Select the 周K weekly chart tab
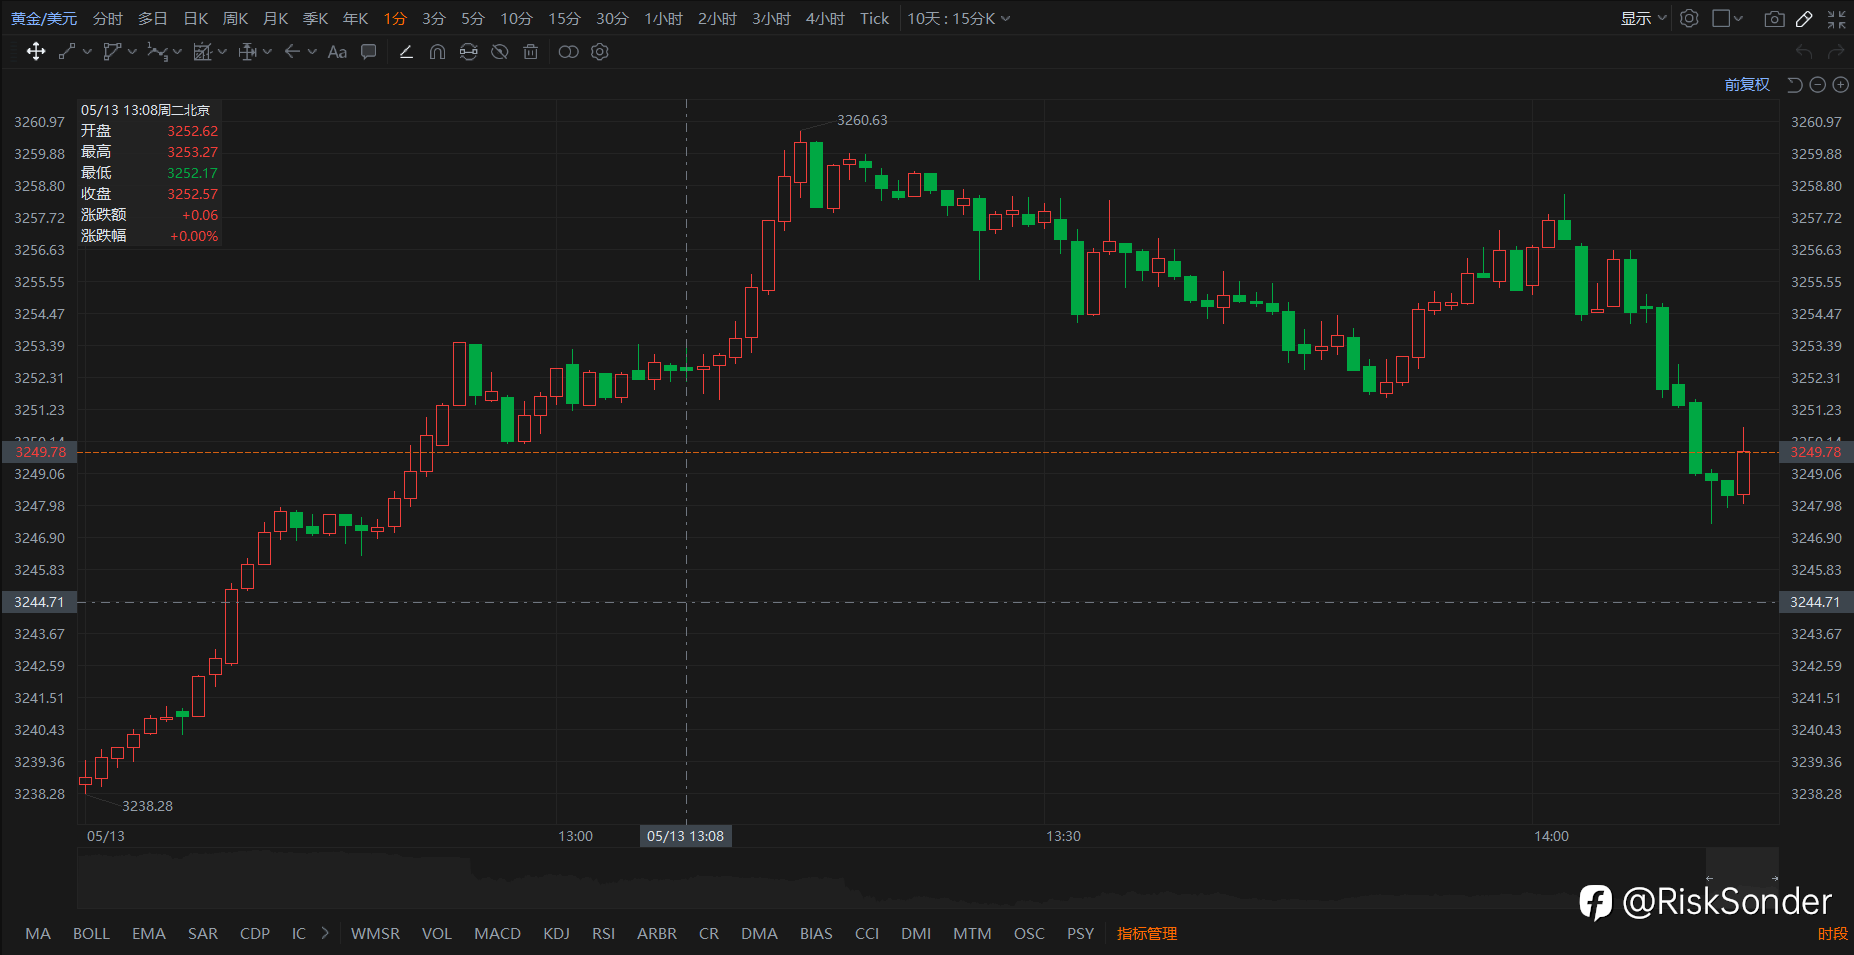 click(235, 18)
